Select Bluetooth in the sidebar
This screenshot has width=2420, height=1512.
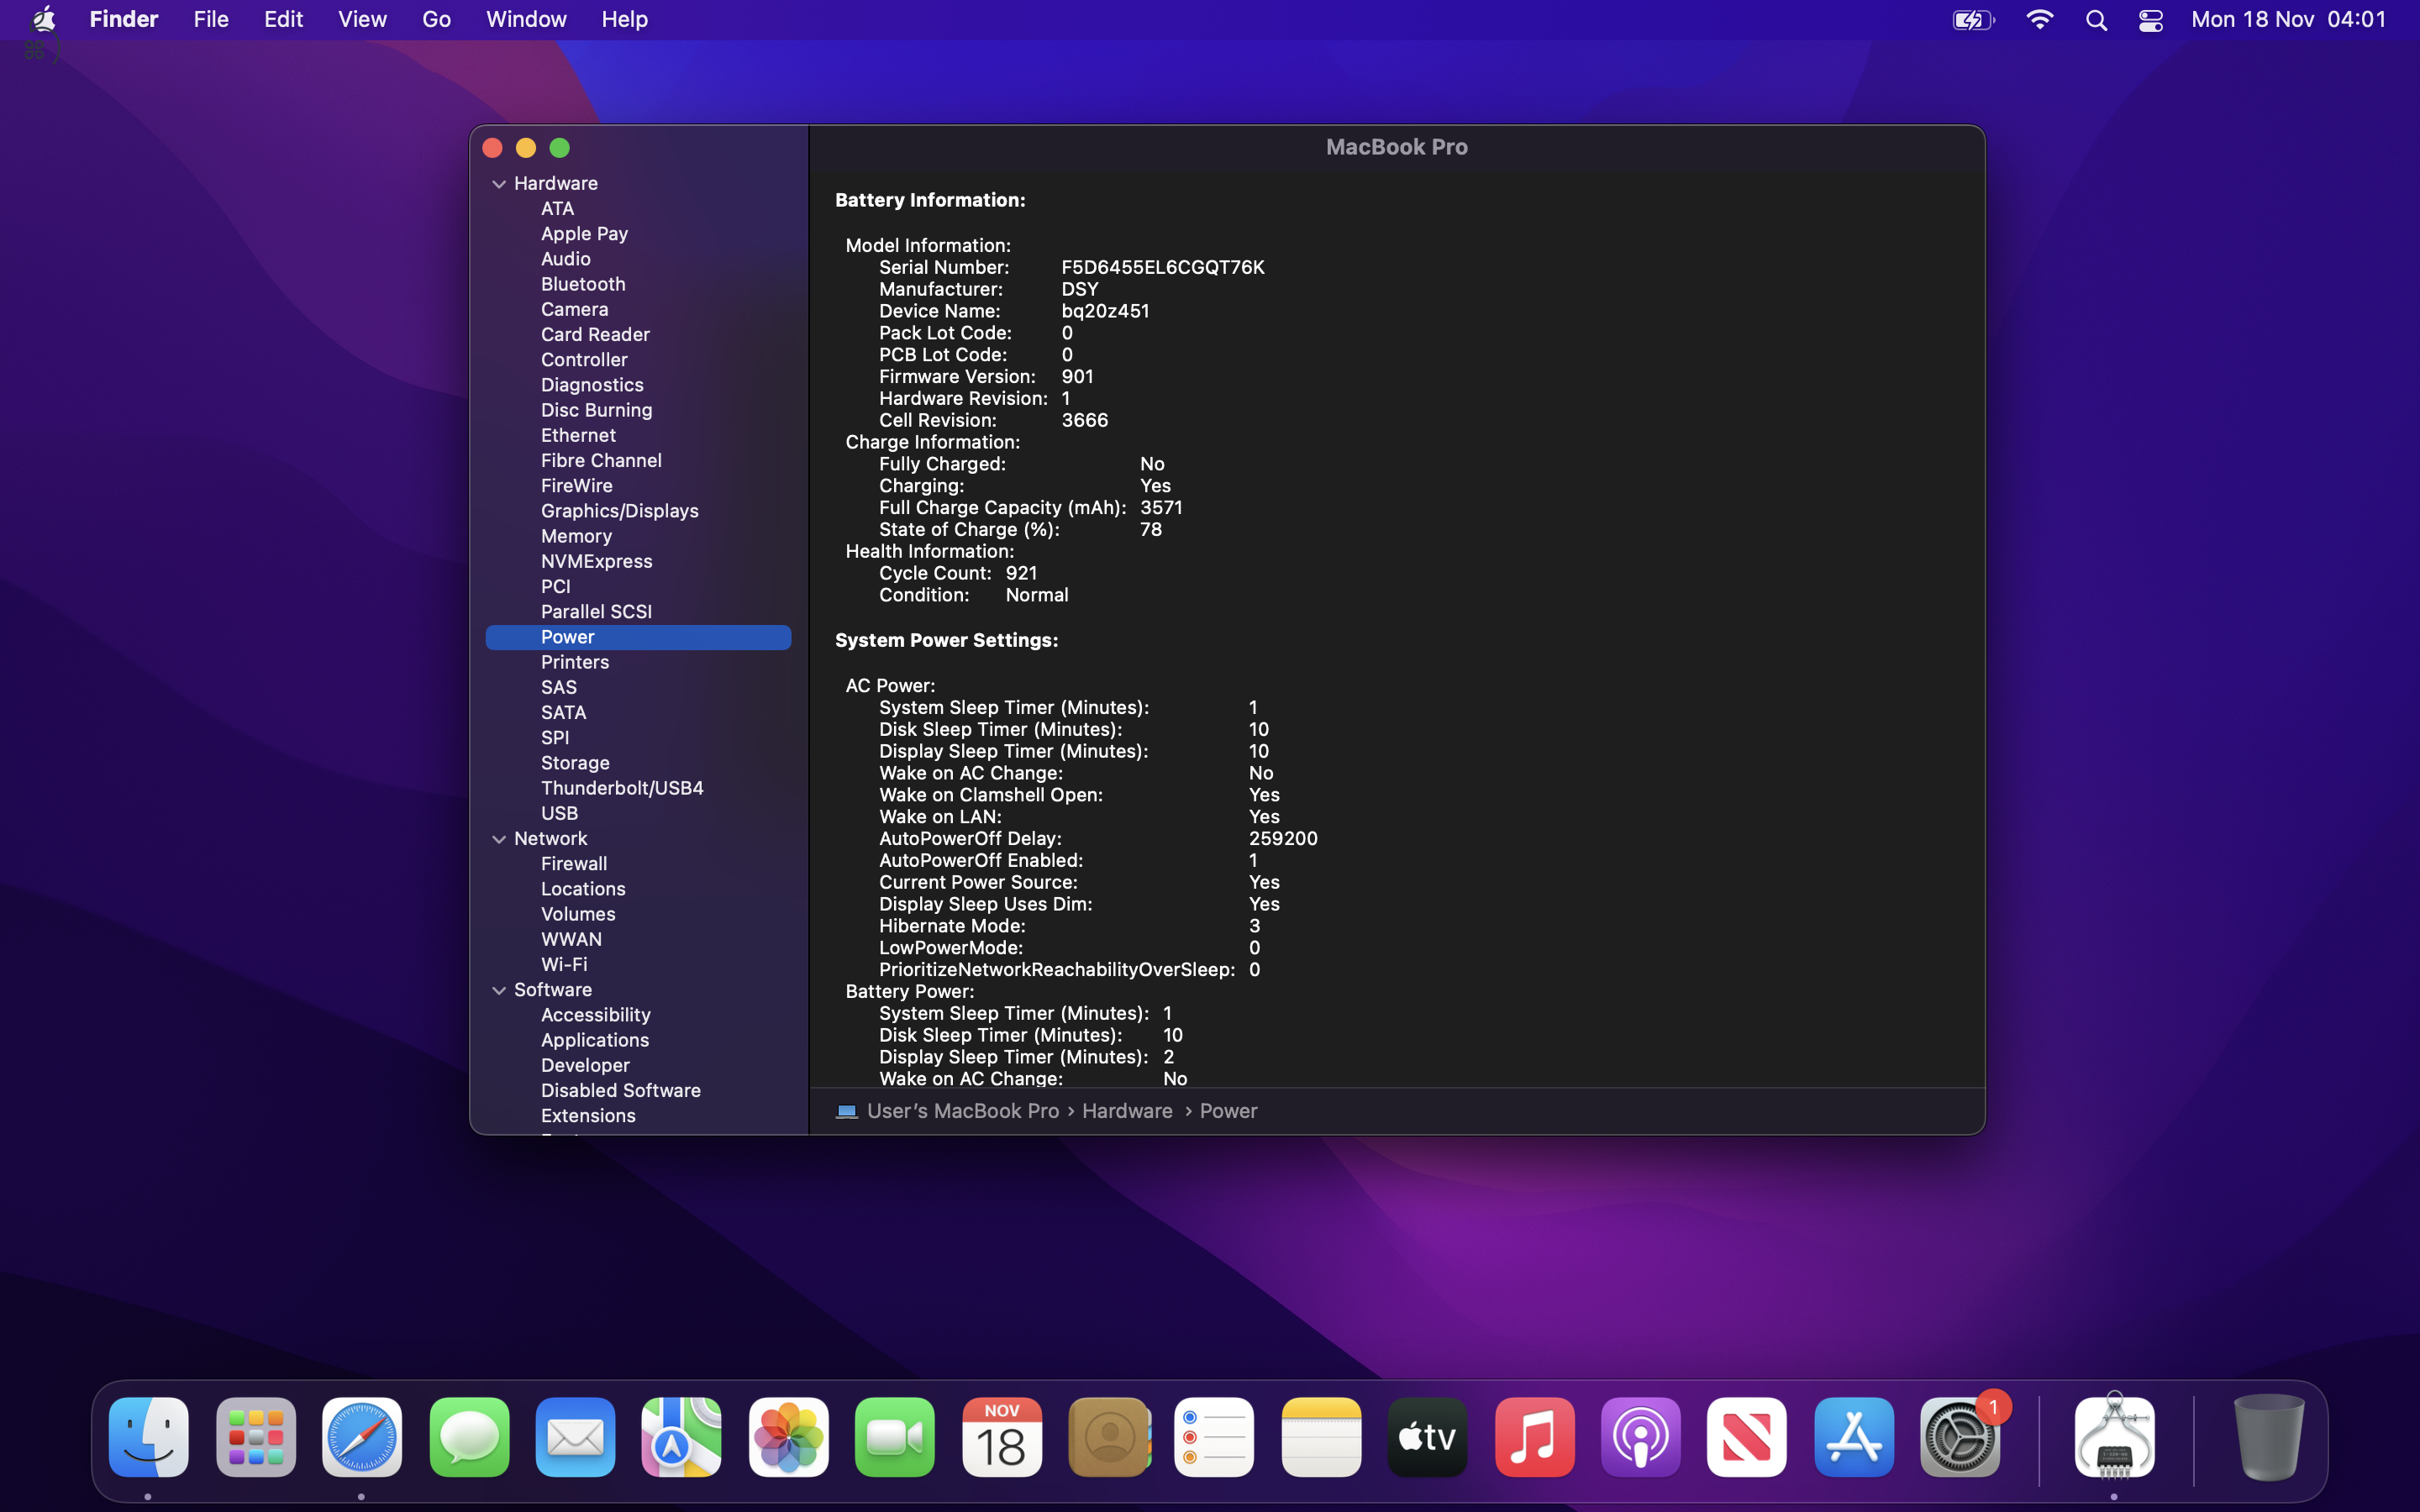583,284
